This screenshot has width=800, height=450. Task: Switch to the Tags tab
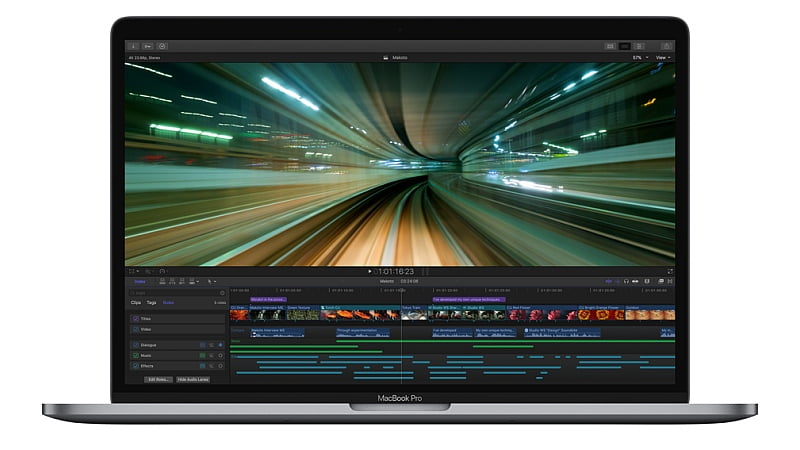(151, 302)
